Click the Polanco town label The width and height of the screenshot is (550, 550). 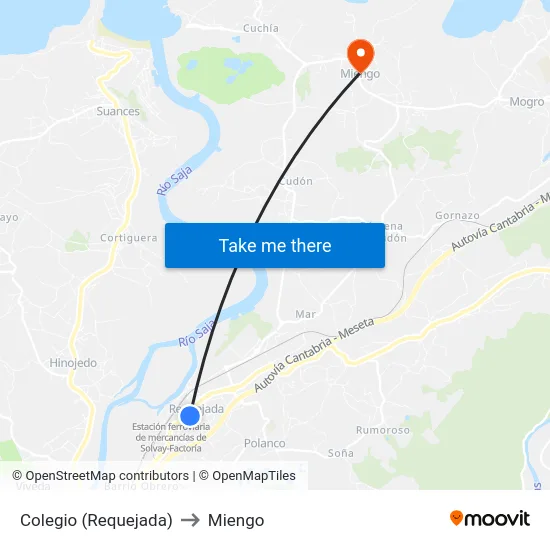coord(264,443)
